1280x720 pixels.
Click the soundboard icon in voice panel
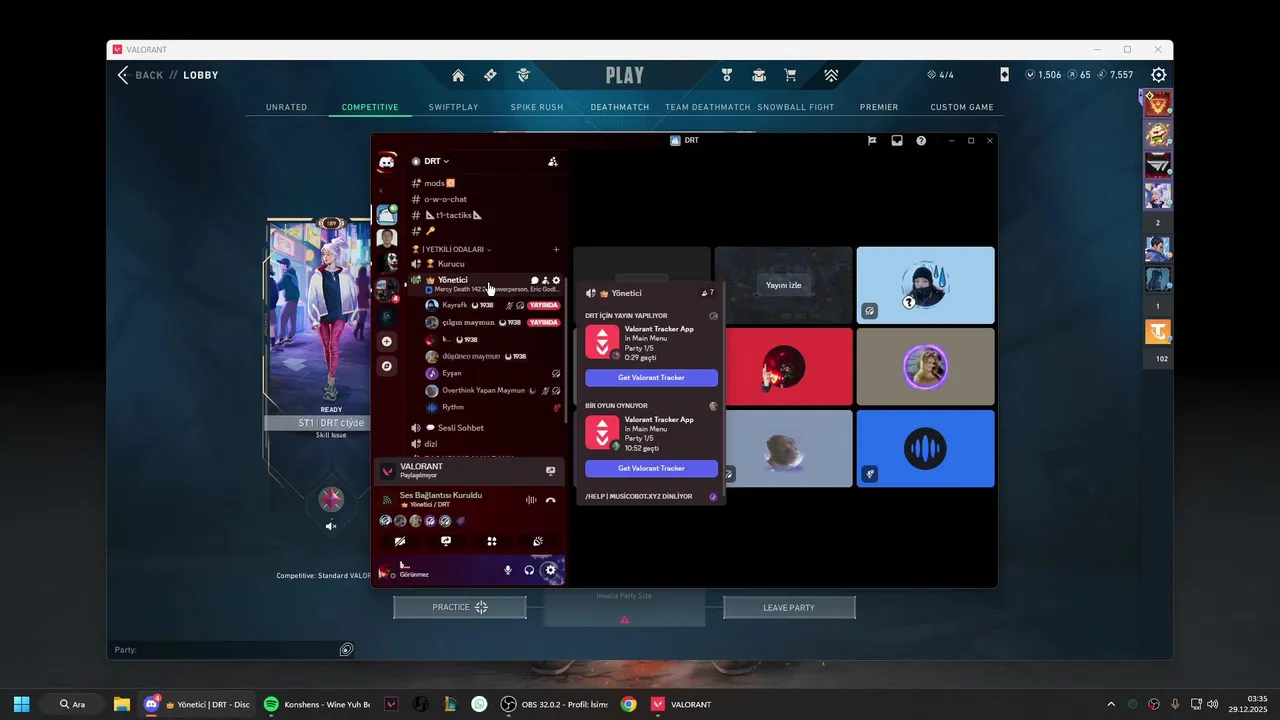[538, 541]
